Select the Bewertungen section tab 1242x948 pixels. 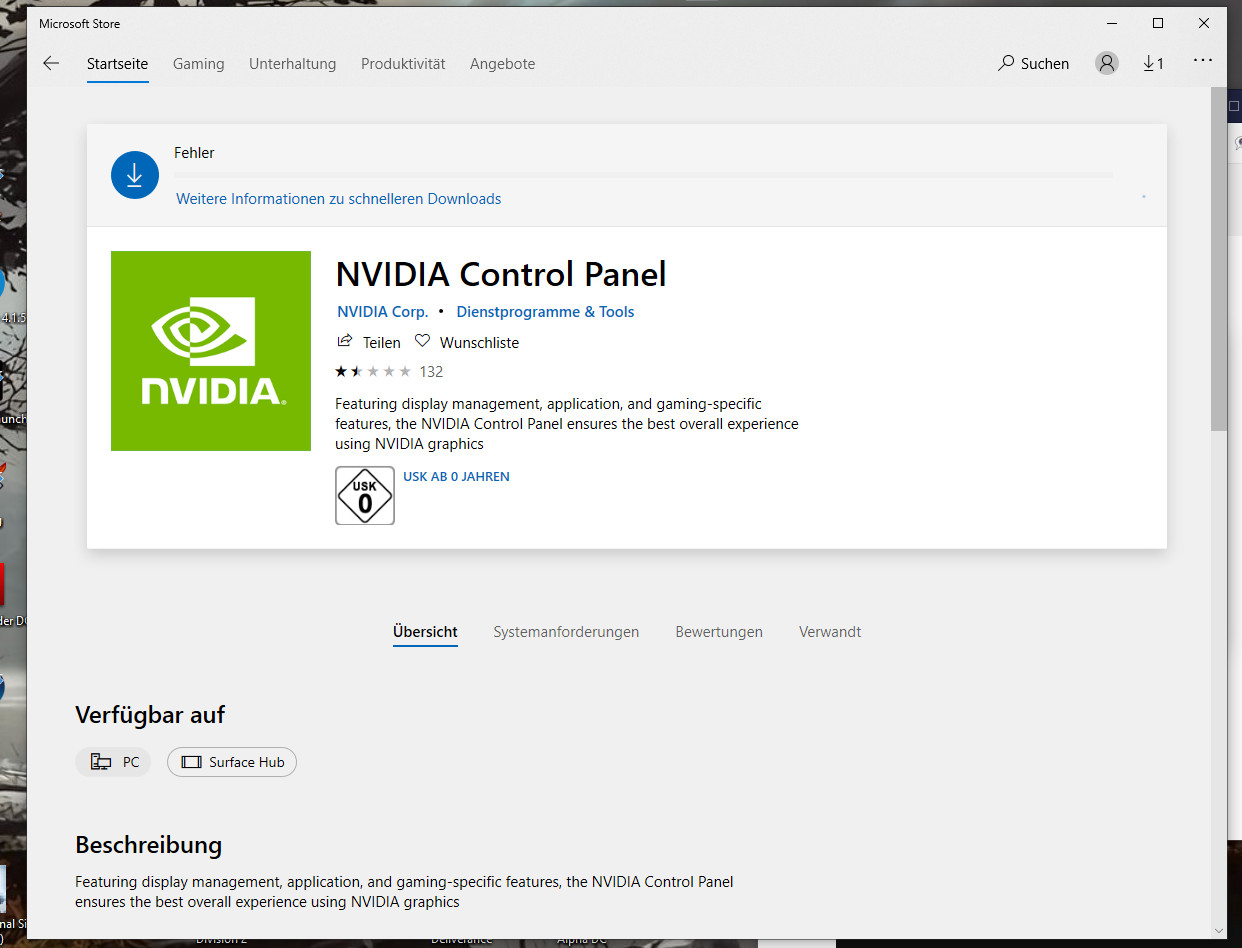pyautogui.click(x=719, y=632)
